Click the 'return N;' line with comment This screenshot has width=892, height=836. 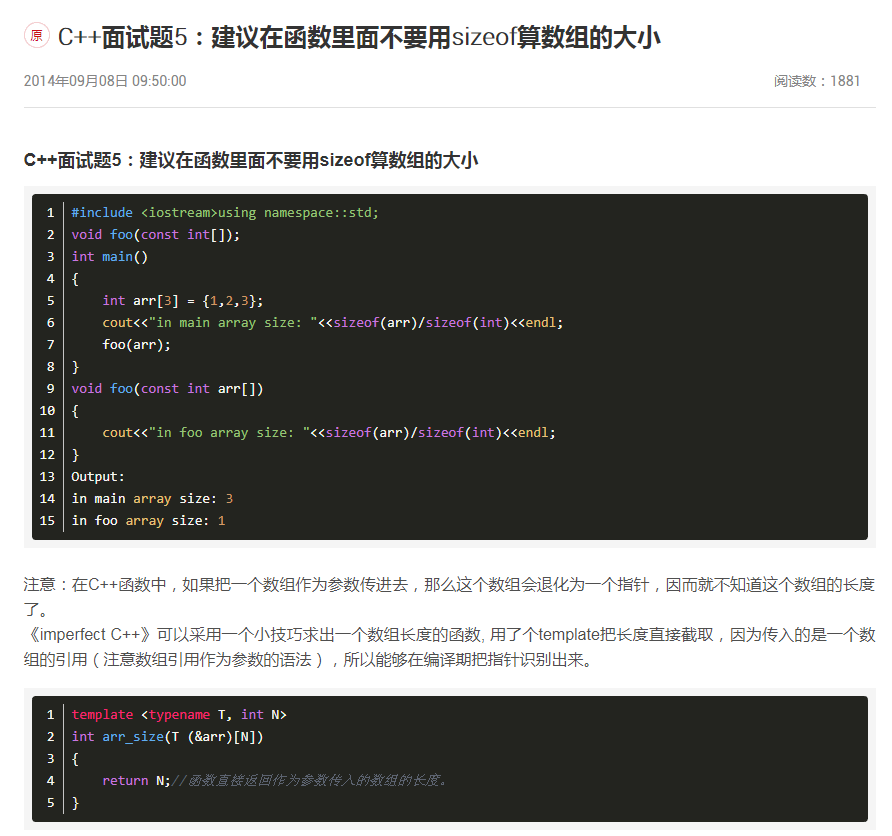coord(274,781)
